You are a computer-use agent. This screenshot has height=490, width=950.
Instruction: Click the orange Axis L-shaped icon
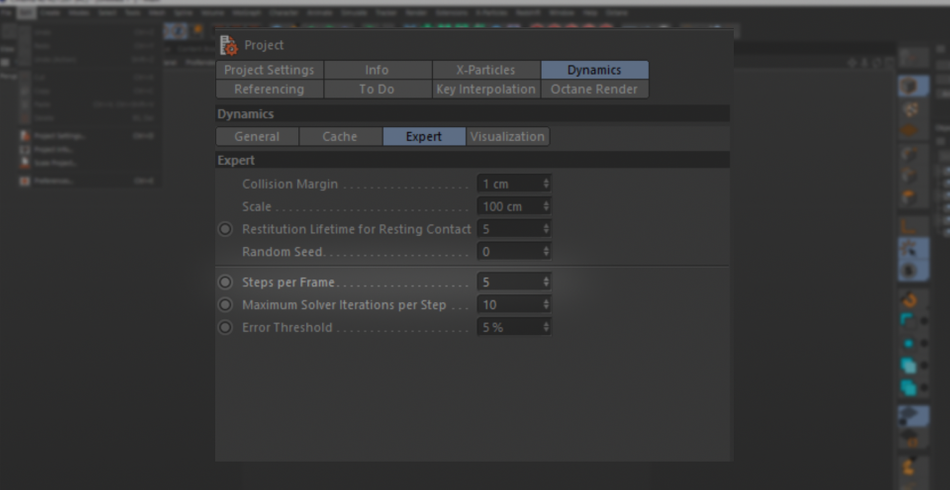click(x=909, y=228)
